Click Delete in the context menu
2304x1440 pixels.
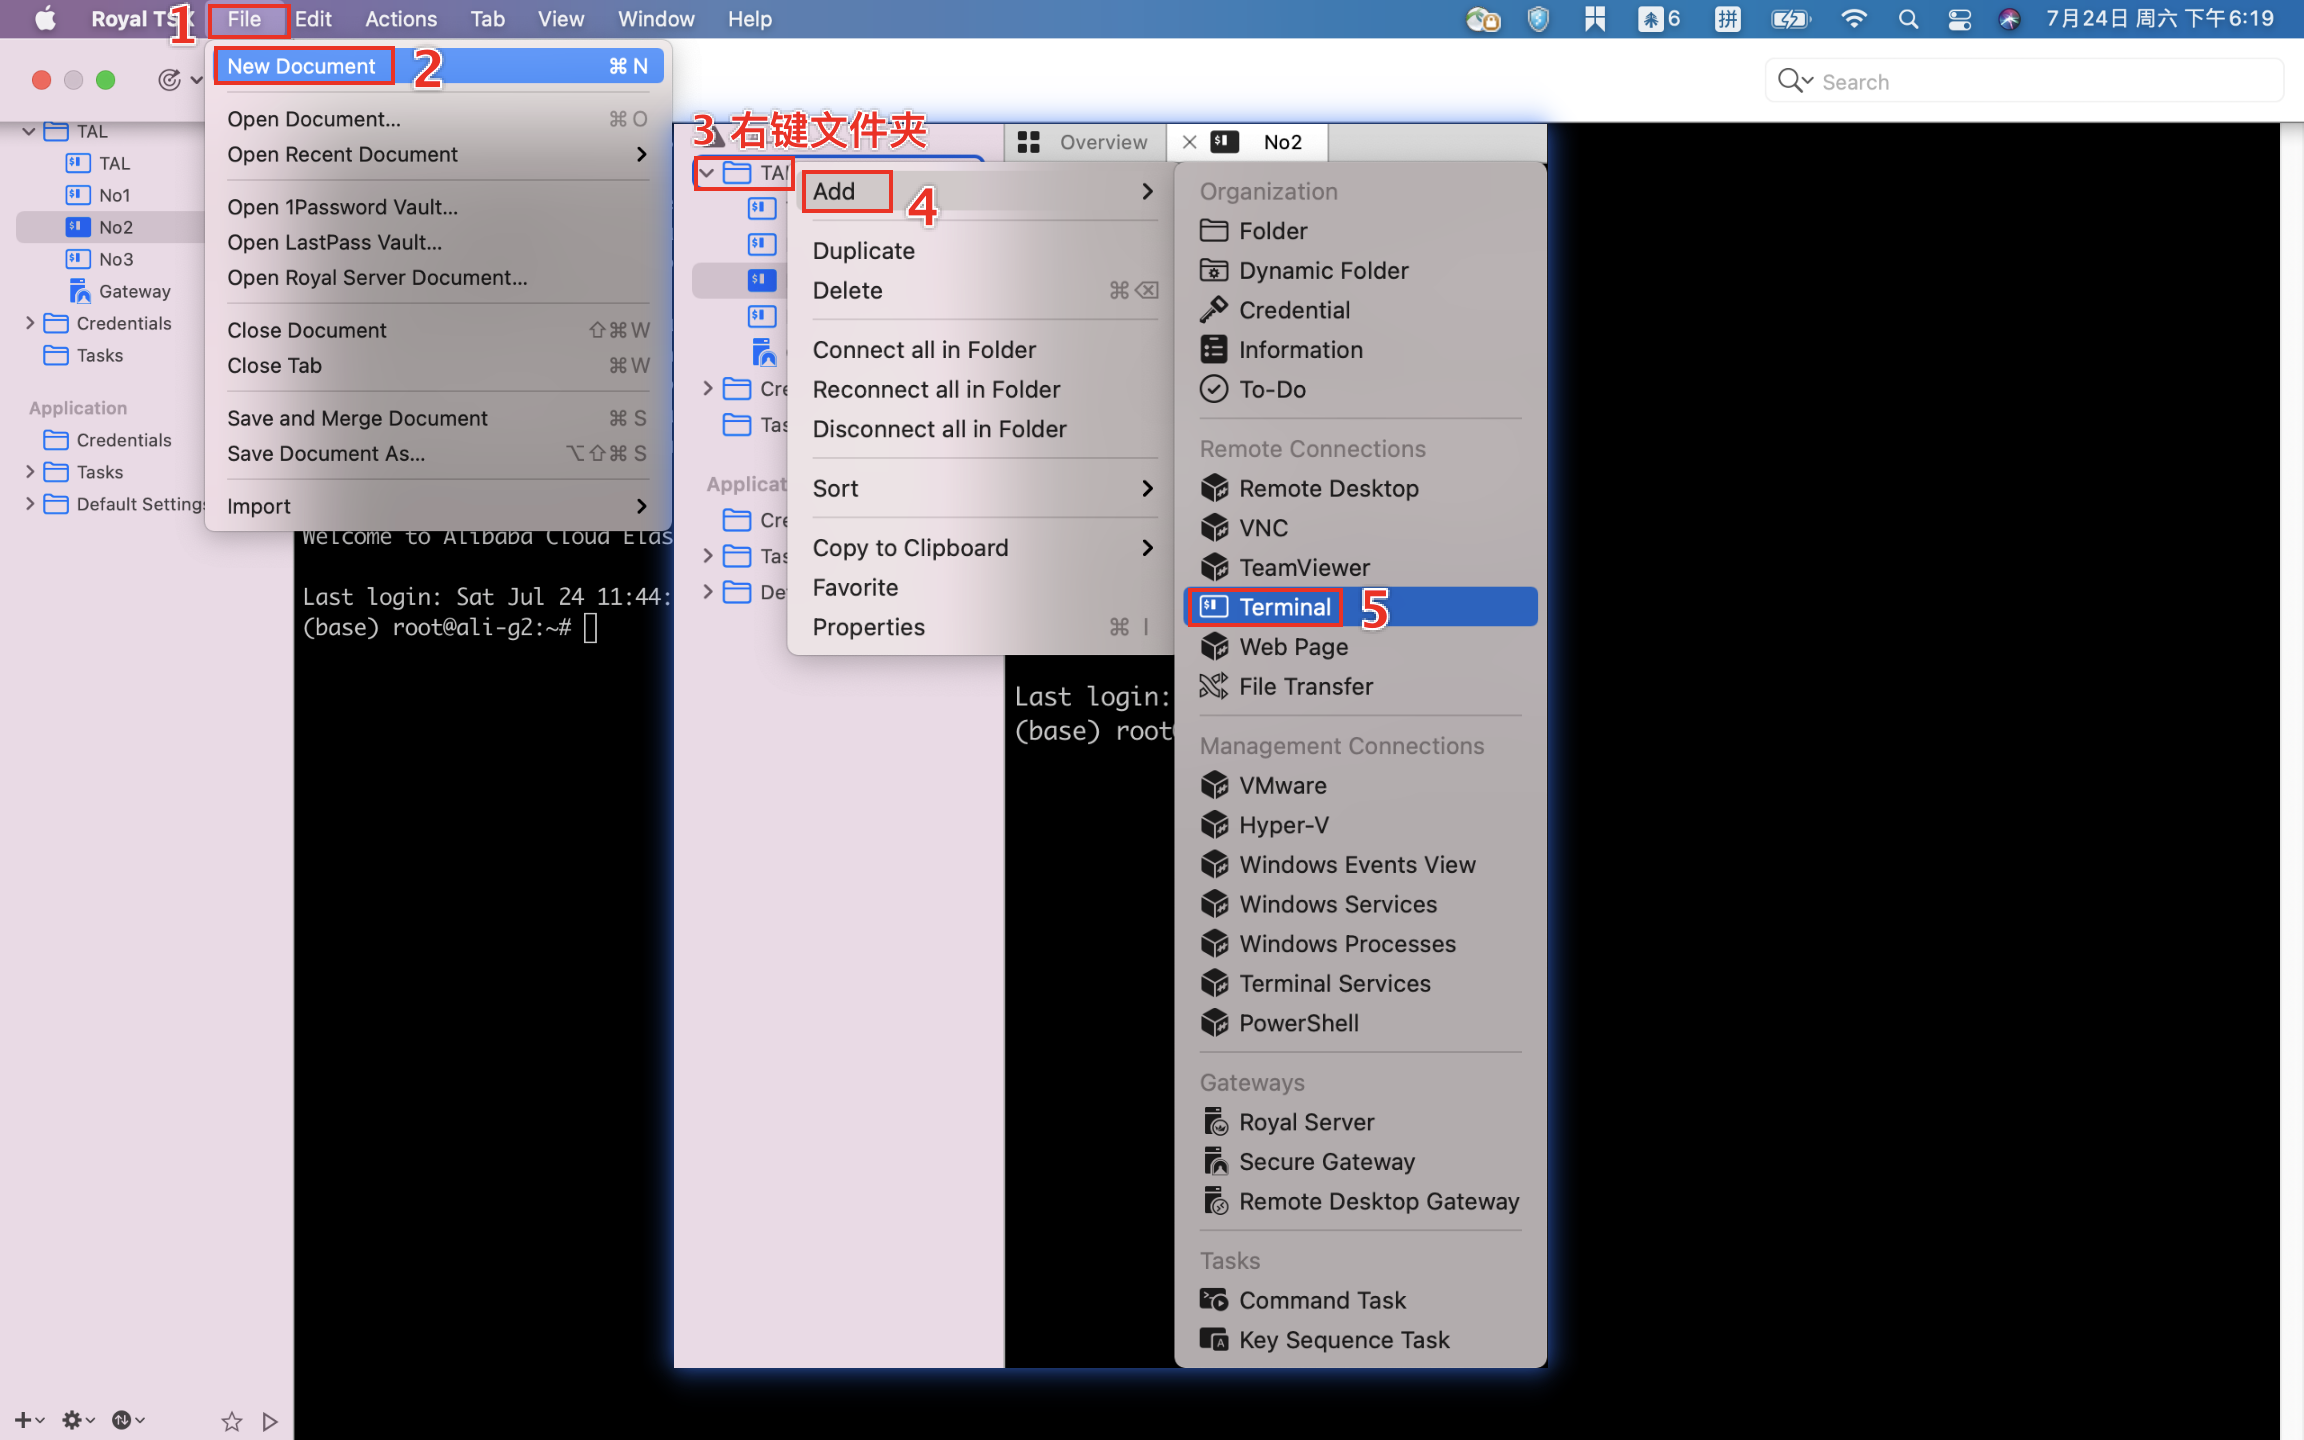pyautogui.click(x=980, y=291)
